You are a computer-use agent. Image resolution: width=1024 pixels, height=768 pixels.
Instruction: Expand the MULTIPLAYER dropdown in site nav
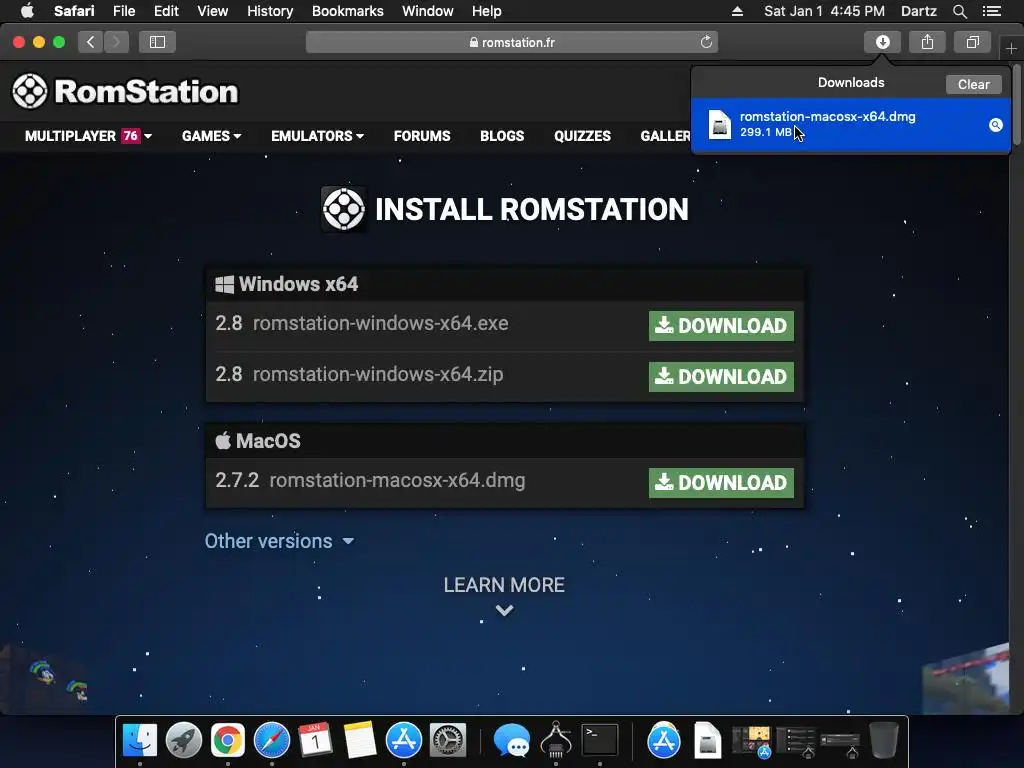pos(88,136)
